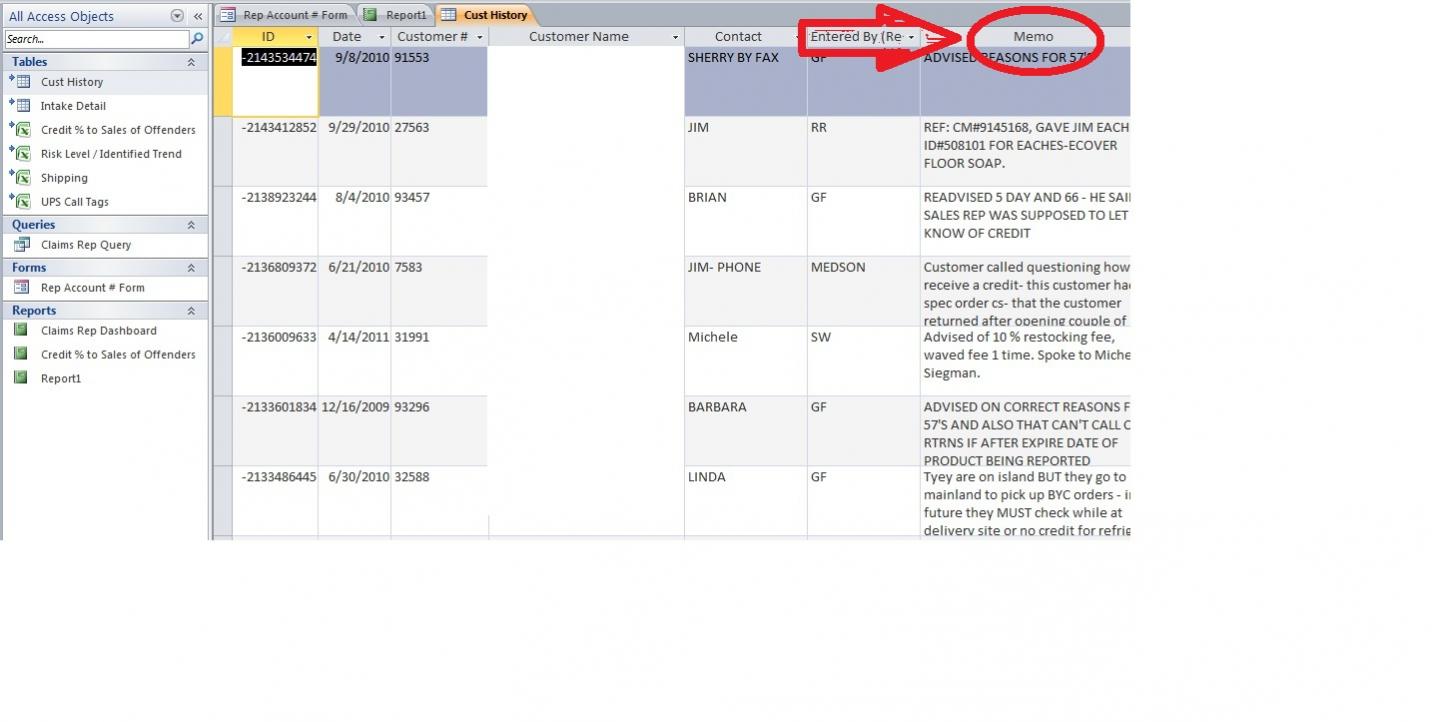This screenshot has width=1432, height=722.
Task: Click the Report1 report icon in navigation pane
Action: (21, 379)
